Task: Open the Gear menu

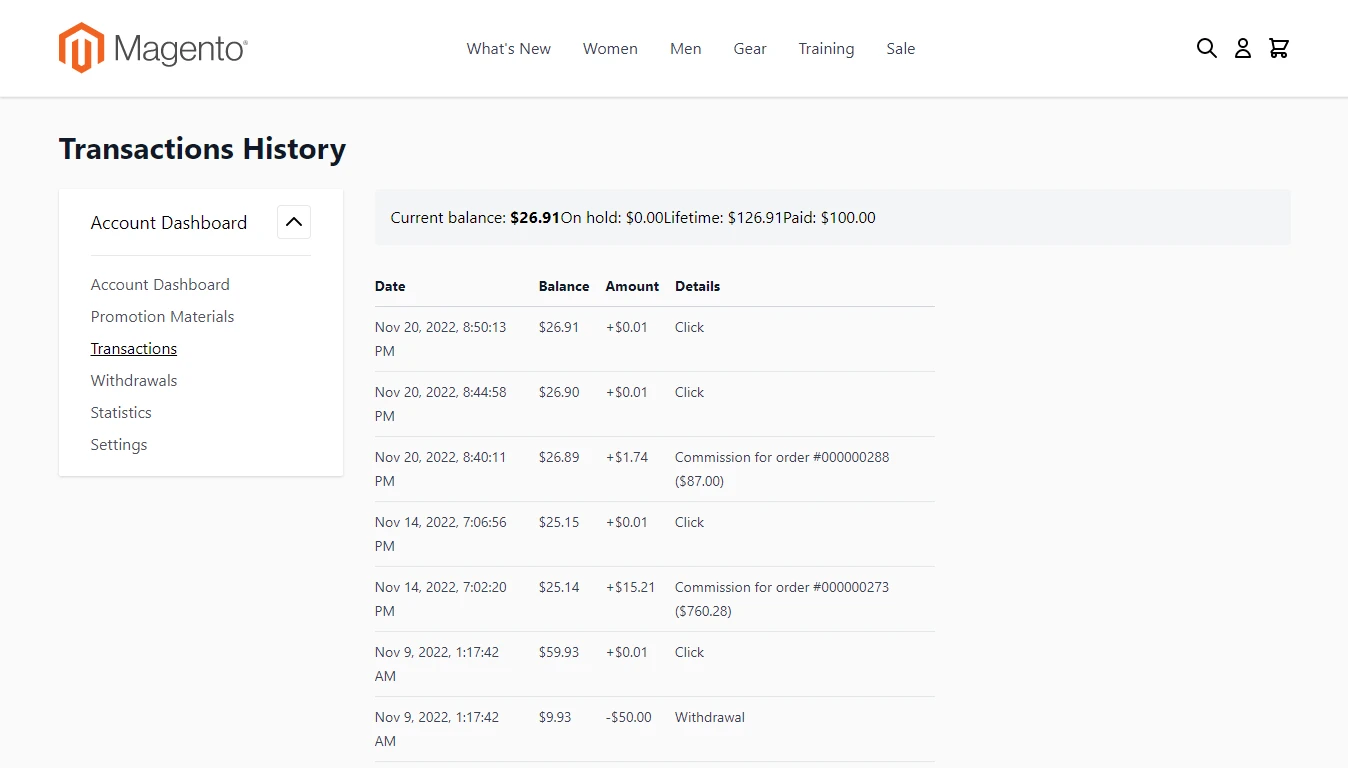Action: click(750, 49)
